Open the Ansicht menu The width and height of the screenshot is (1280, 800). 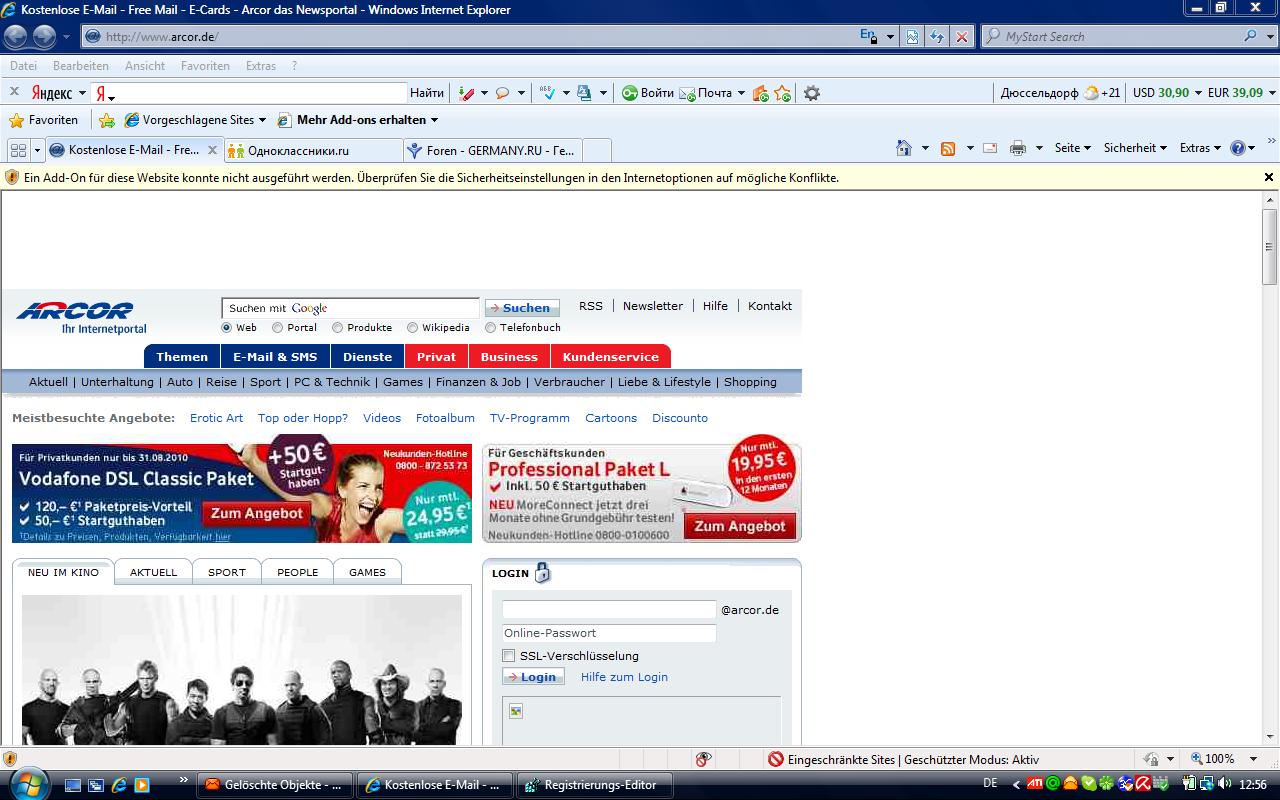coord(145,66)
